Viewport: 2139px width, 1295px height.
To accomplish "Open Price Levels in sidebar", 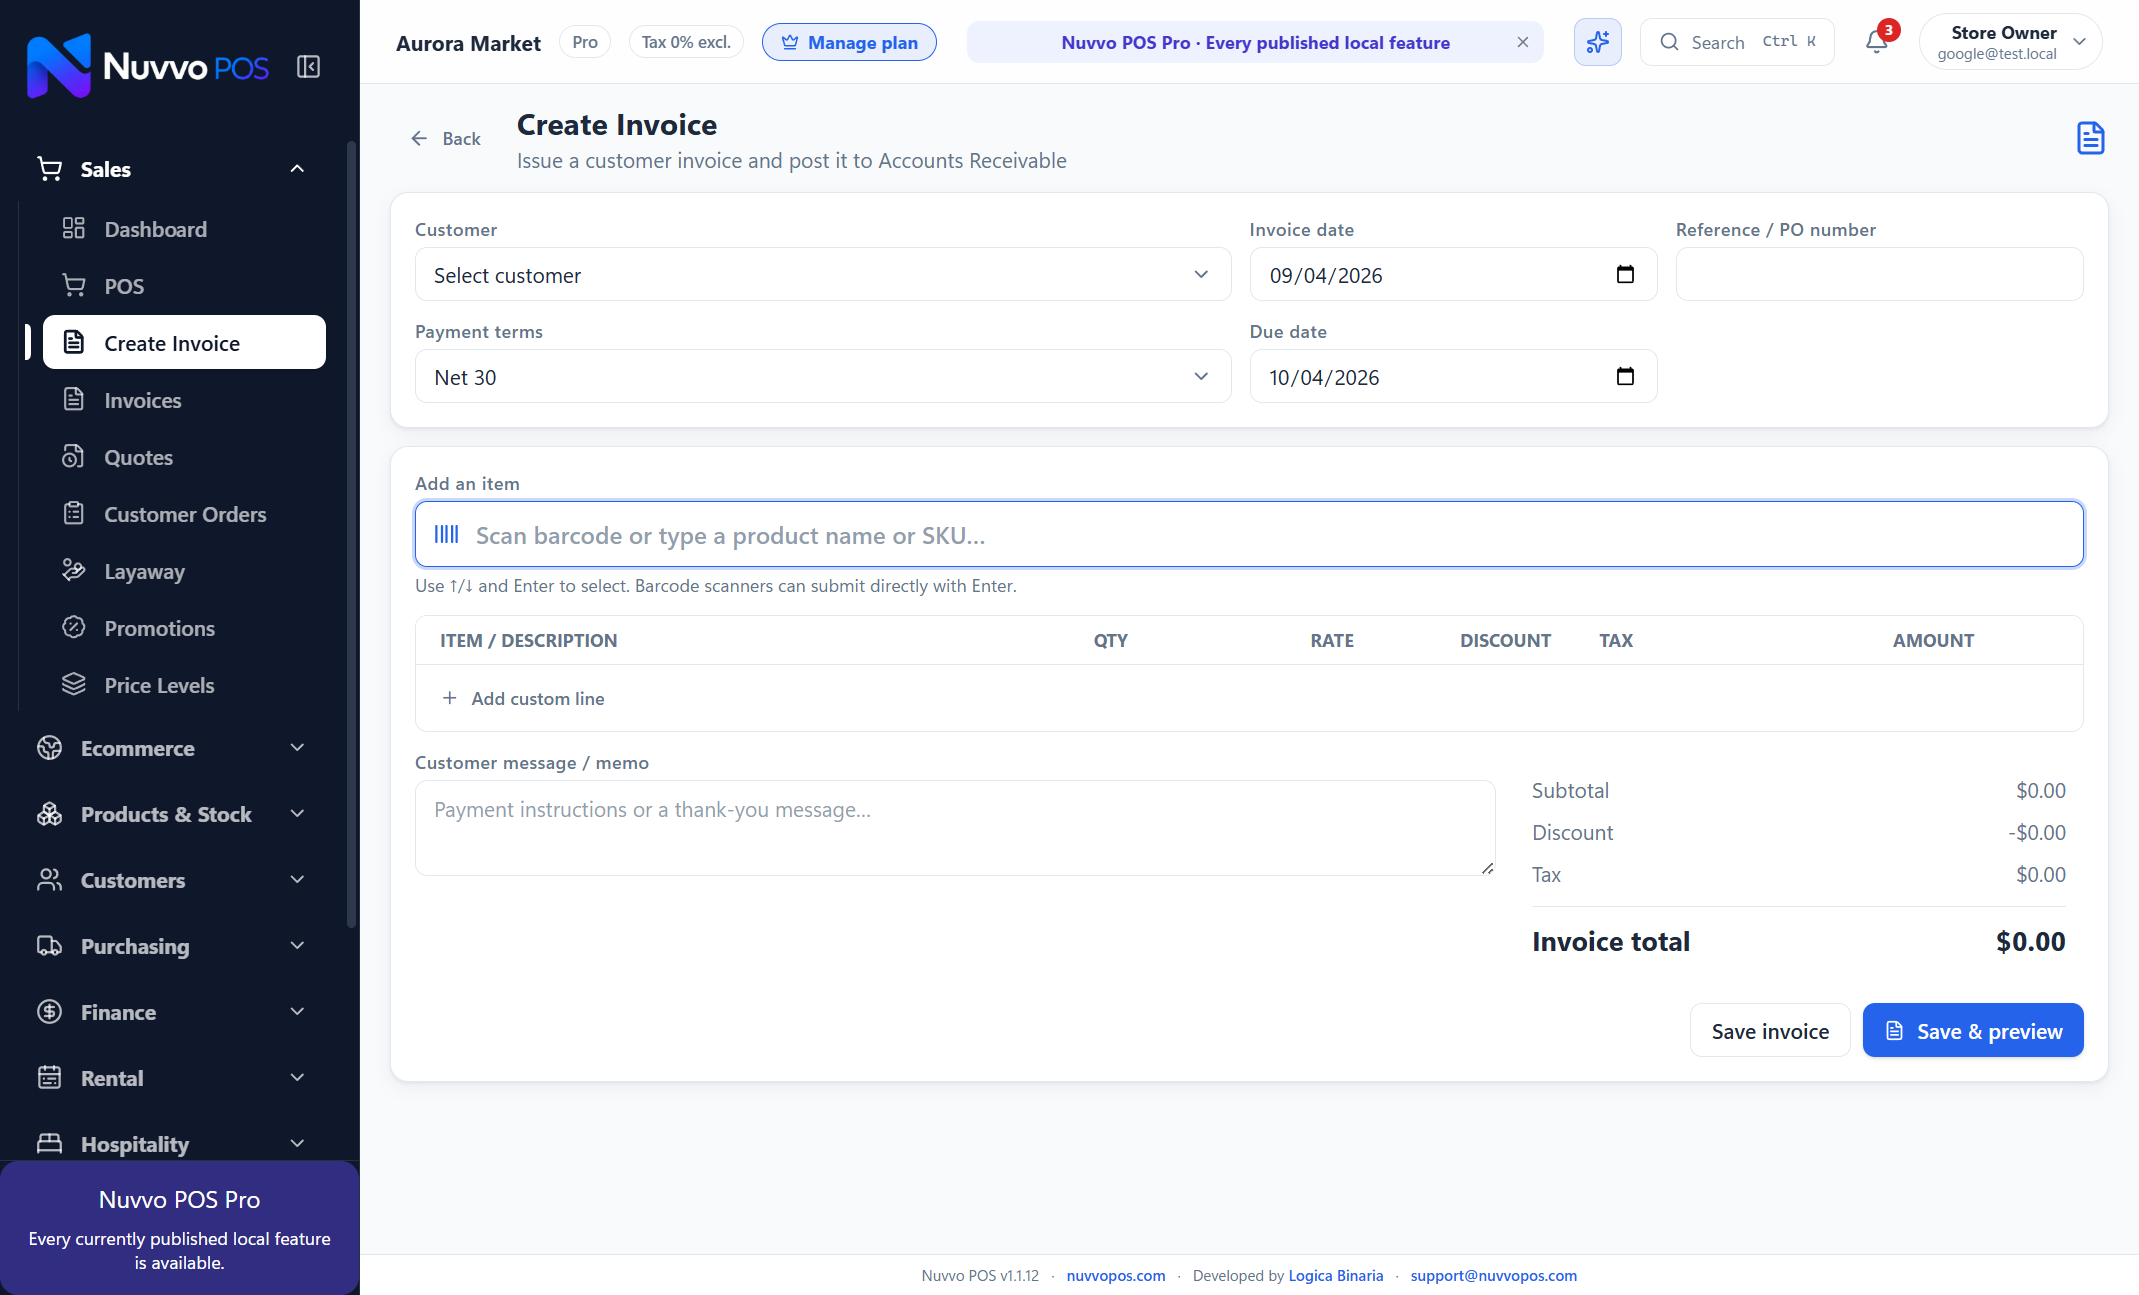I will pos(183,685).
